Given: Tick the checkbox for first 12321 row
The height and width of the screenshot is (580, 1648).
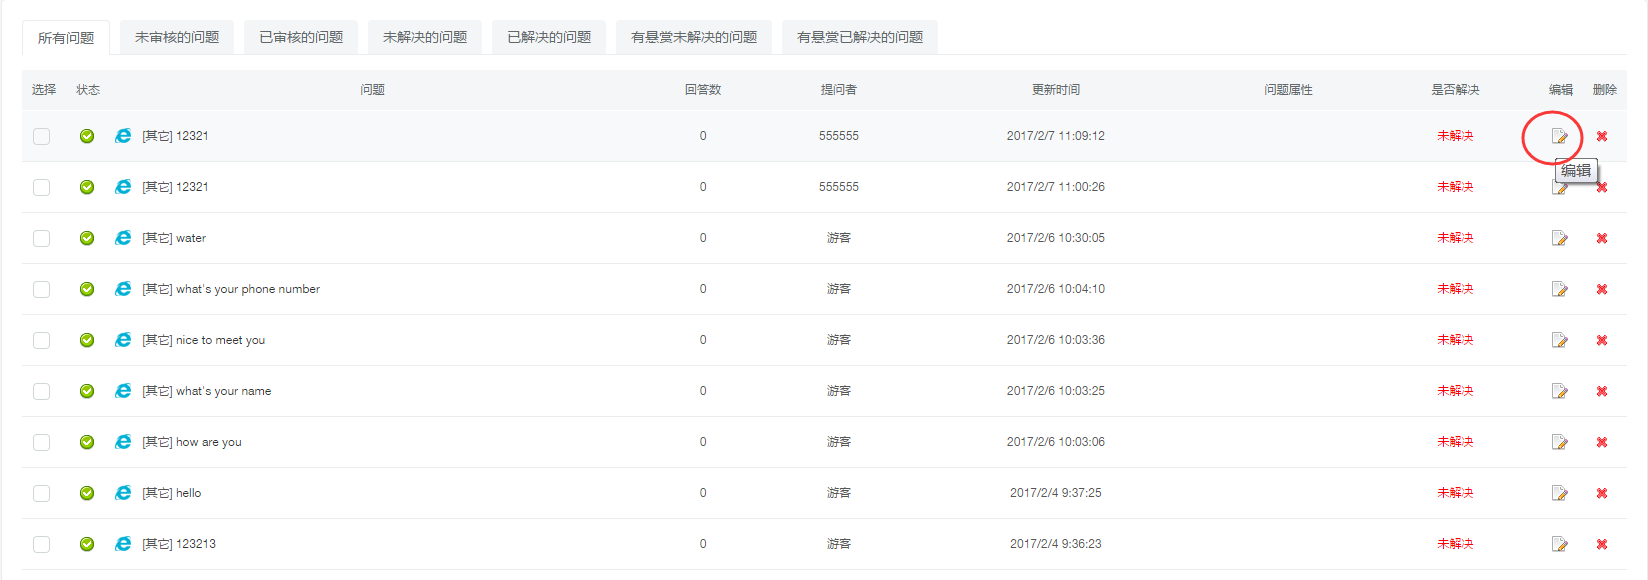Looking at the screenshot, I should (41, 136).
